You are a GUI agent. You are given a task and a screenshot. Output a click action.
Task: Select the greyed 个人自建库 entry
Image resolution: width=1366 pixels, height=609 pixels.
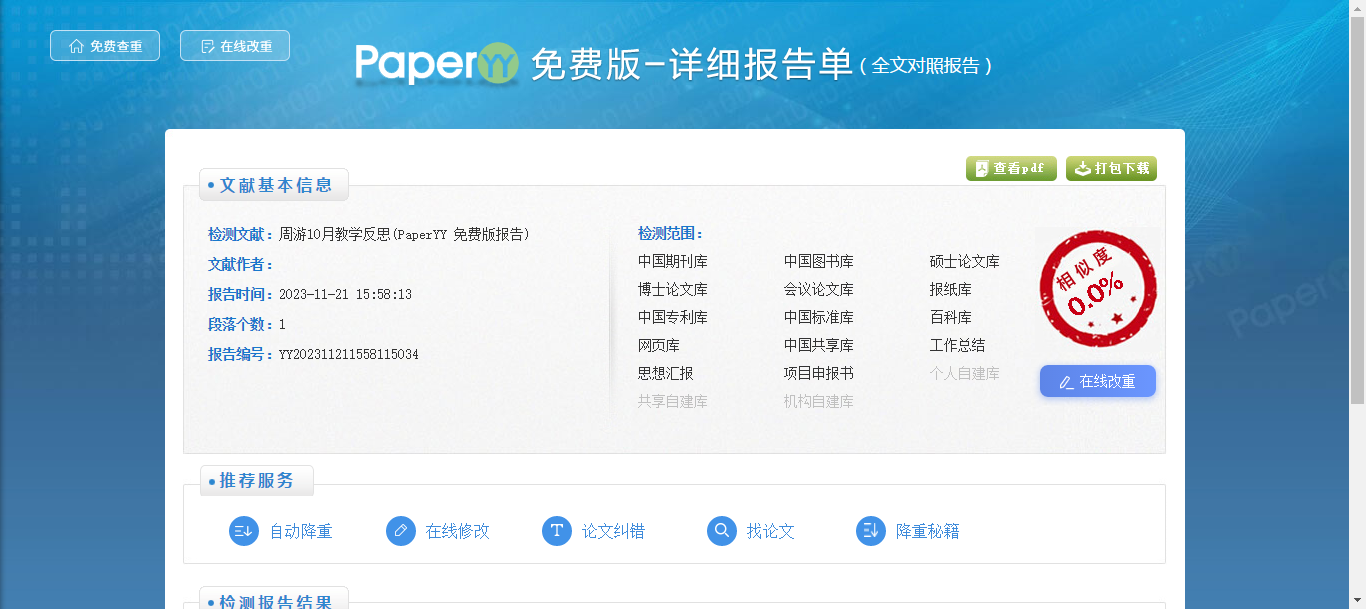click(x=965, y=374)
